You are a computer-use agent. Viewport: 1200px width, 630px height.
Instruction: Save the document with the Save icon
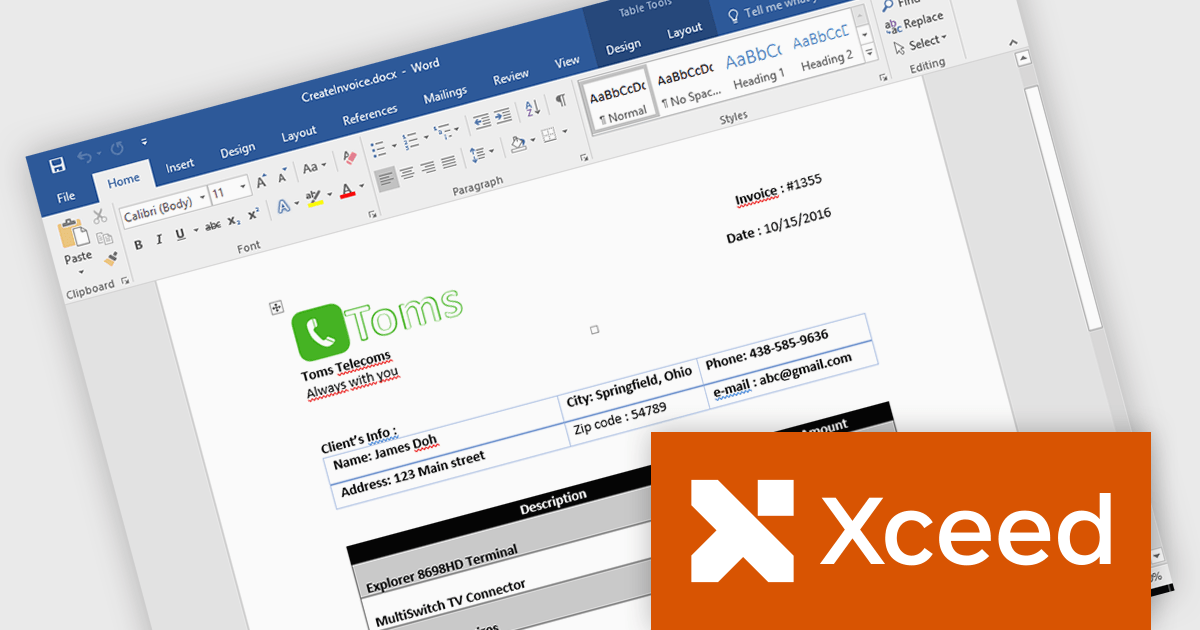click(57, 165)
